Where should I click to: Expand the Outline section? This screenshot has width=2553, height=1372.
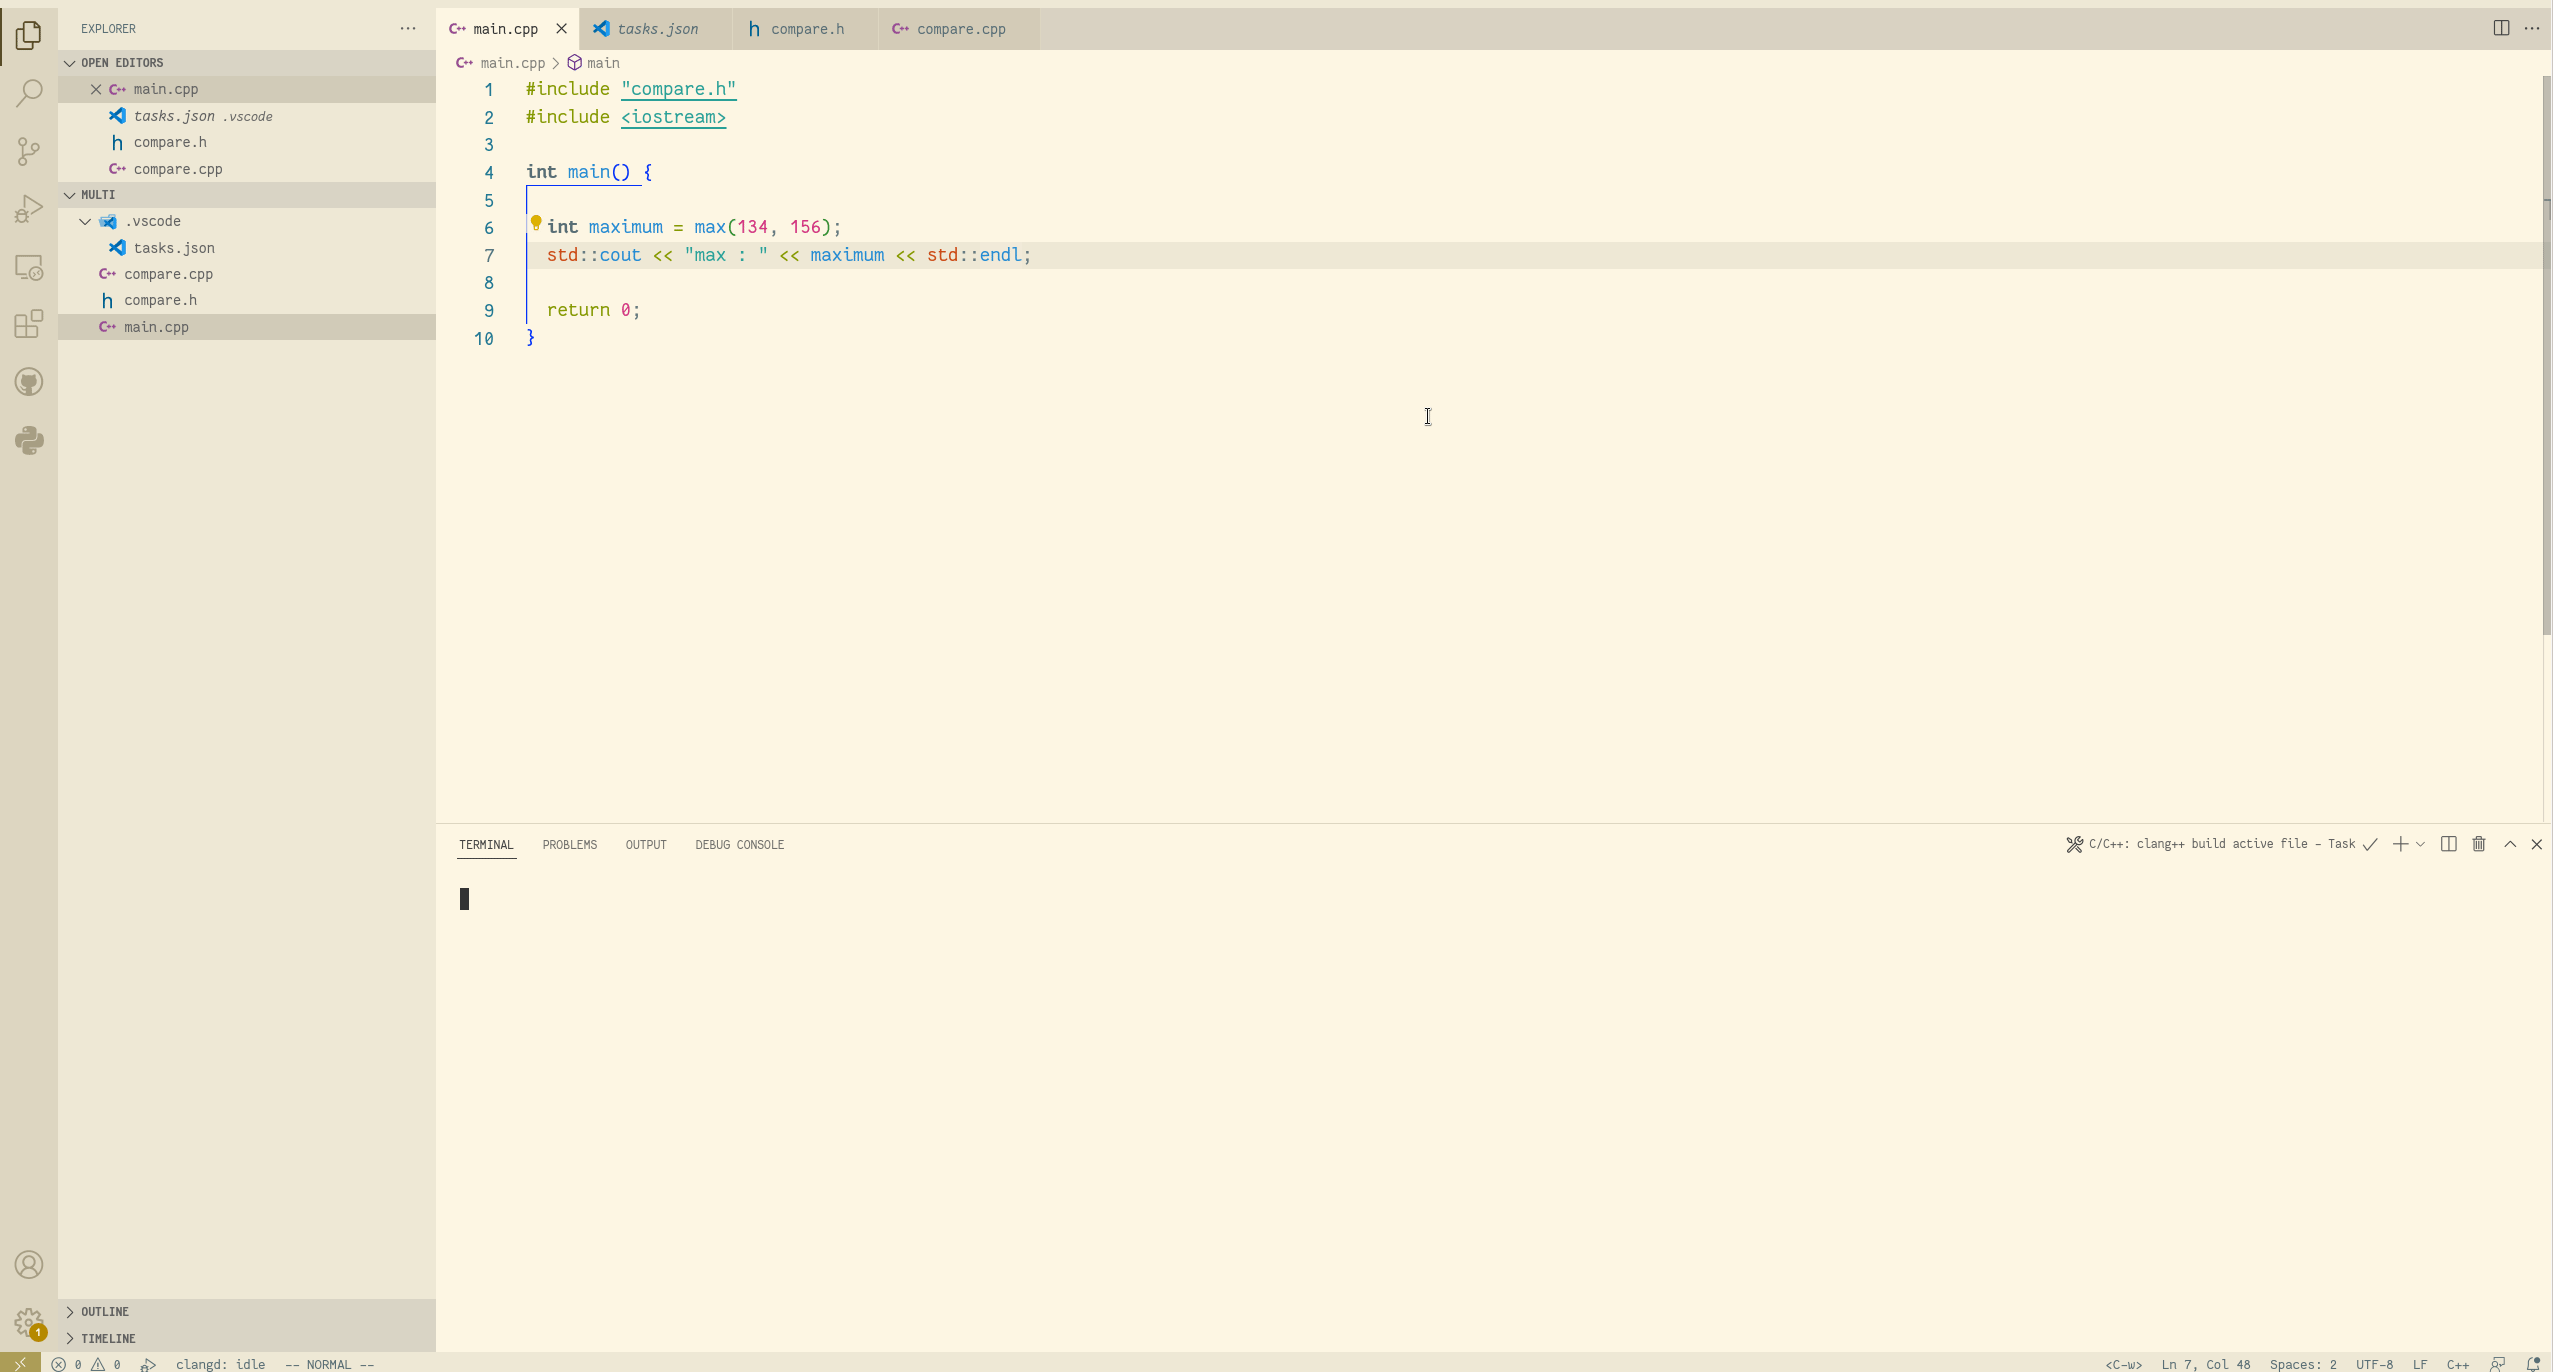click(x=247, y=1311)
